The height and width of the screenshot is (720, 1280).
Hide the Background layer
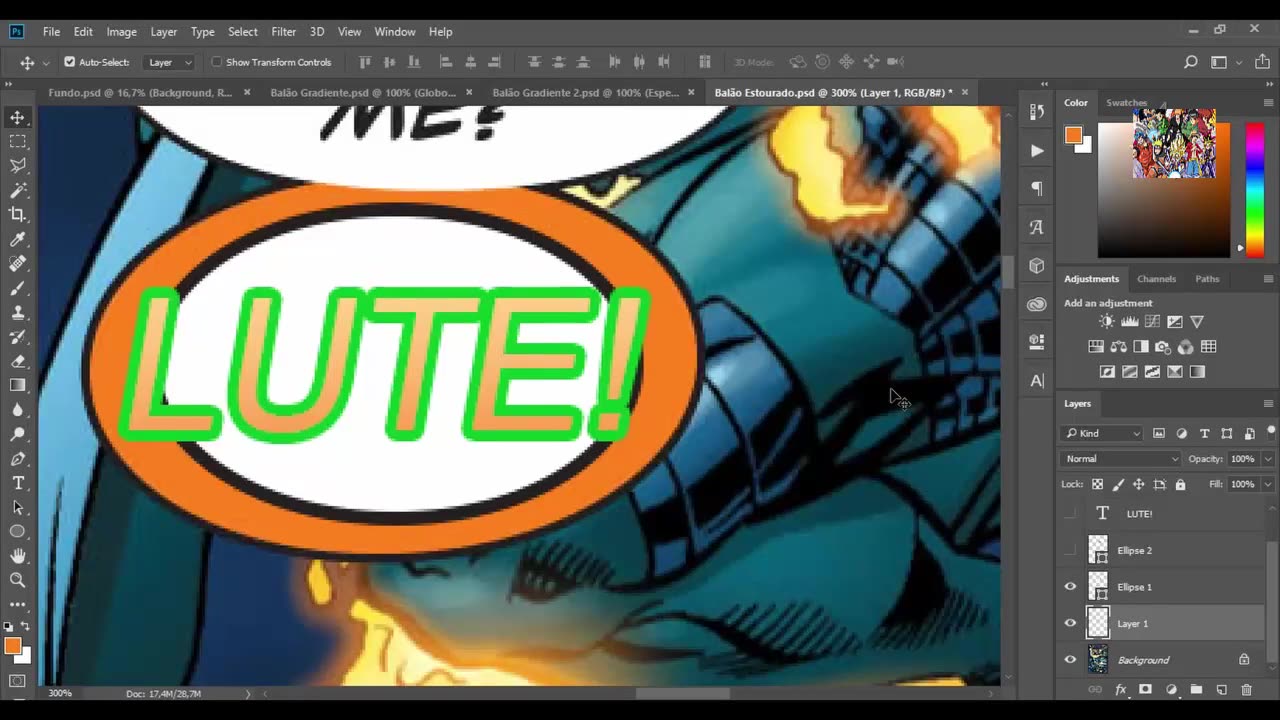click(1071, 660)
